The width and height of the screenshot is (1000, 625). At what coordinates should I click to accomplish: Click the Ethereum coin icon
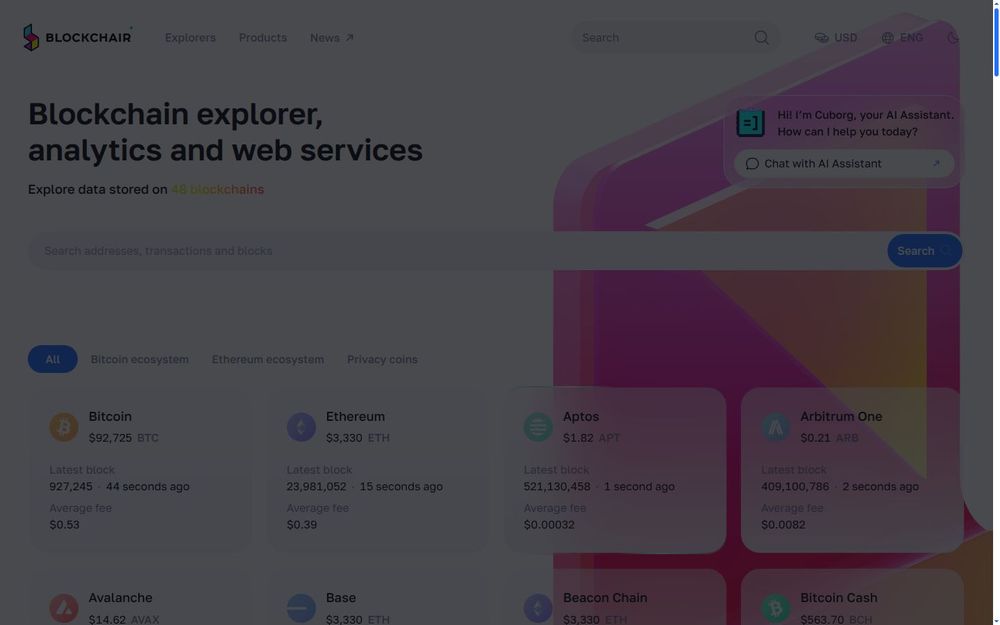[301, 427]
